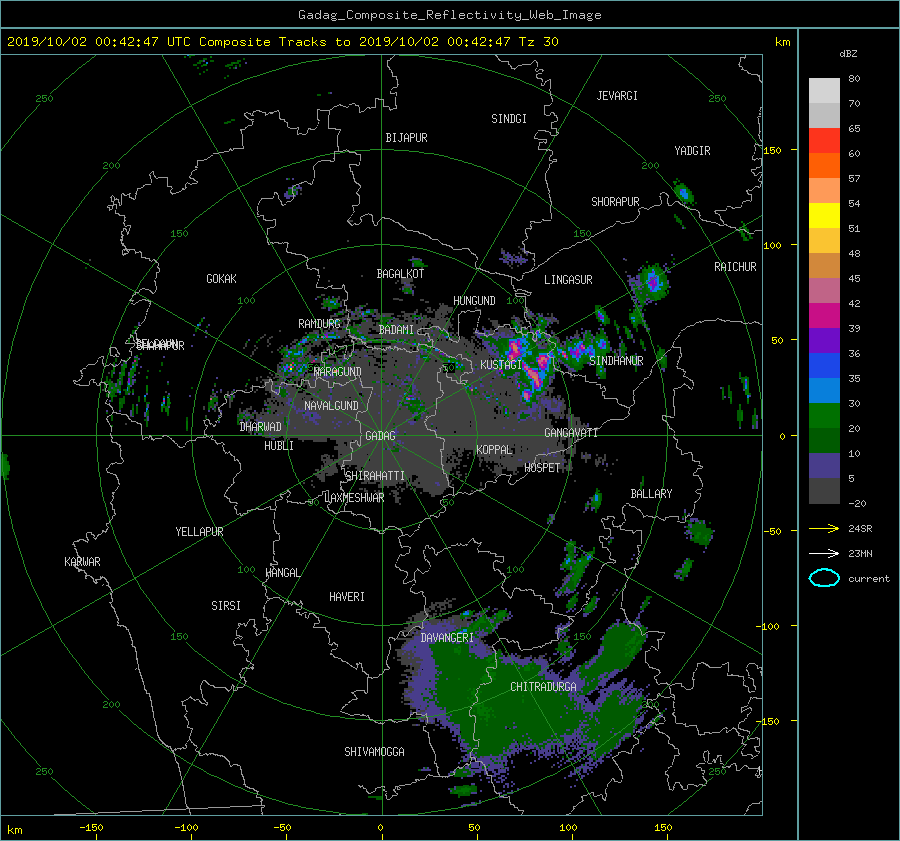The height and width of the screenshot is (841, 900).
Task: Select the KARWAR label
Action: click(x=82, y=562)
